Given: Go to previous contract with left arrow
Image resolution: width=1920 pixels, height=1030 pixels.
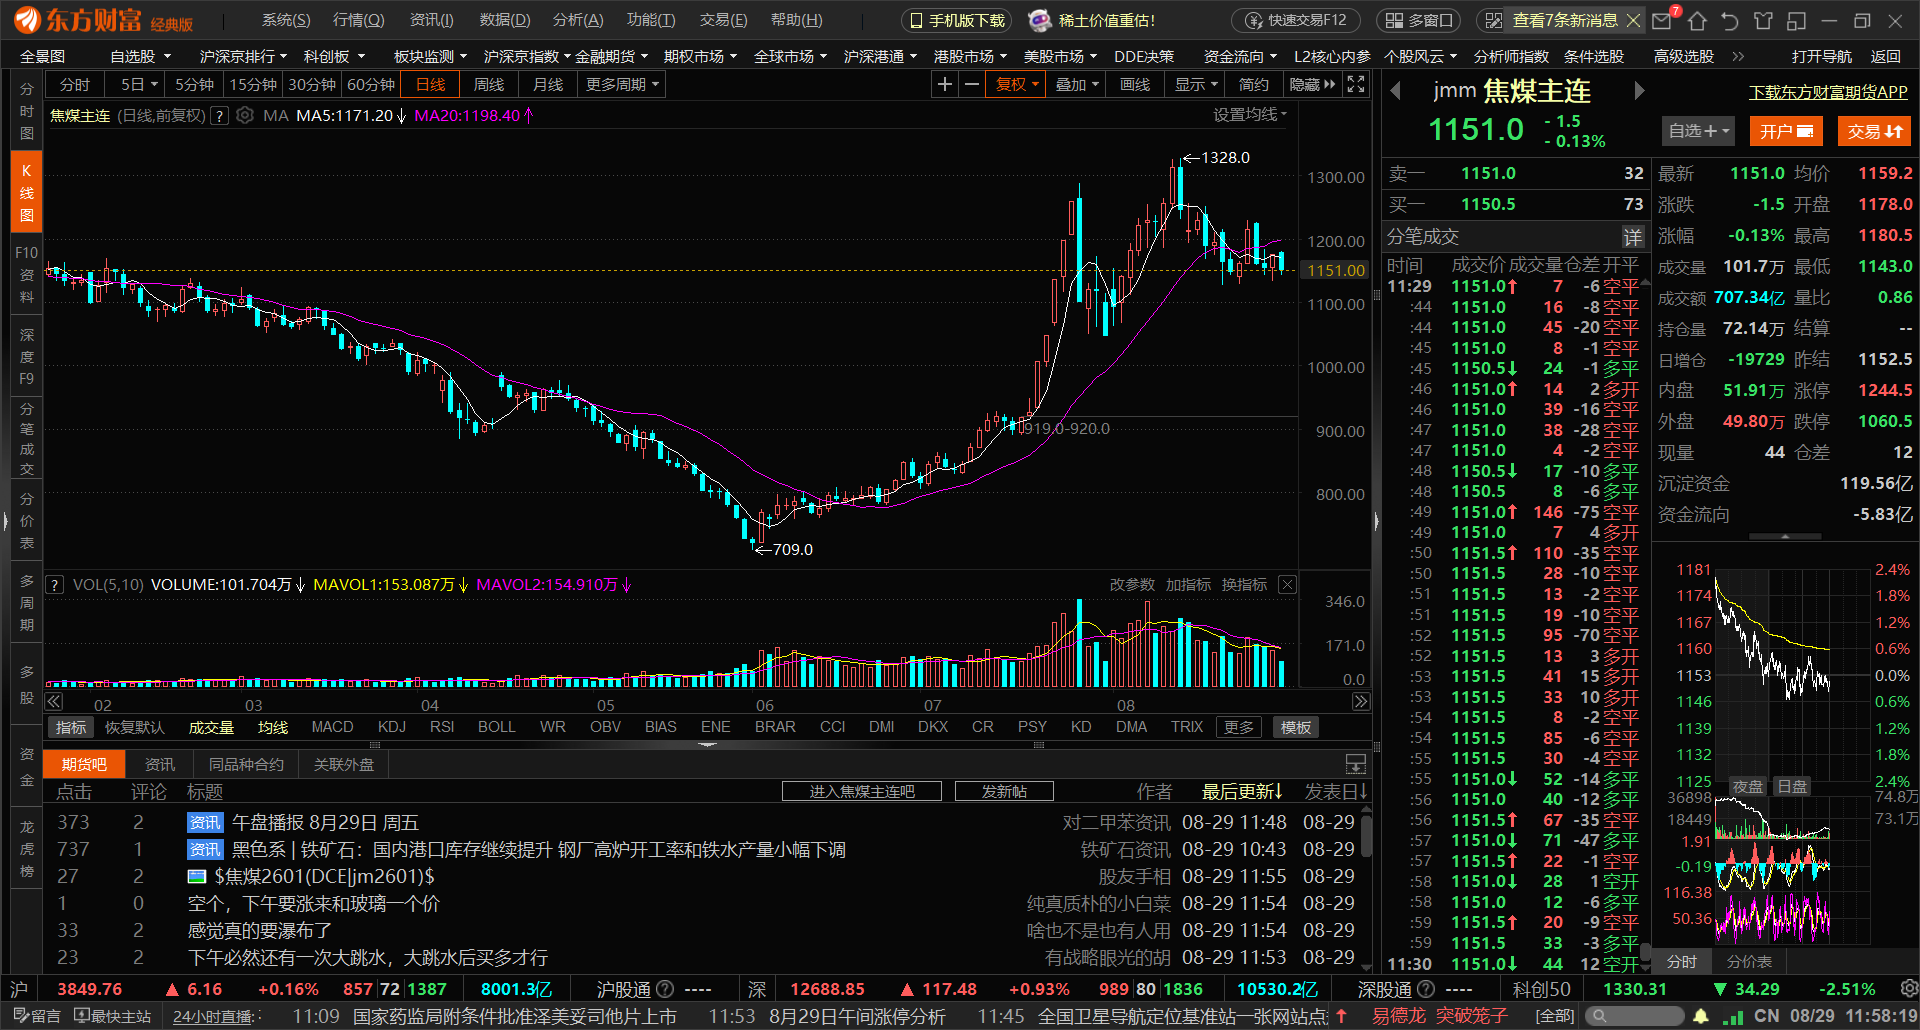Looking at the screenshot, I should coord(1396,92).
